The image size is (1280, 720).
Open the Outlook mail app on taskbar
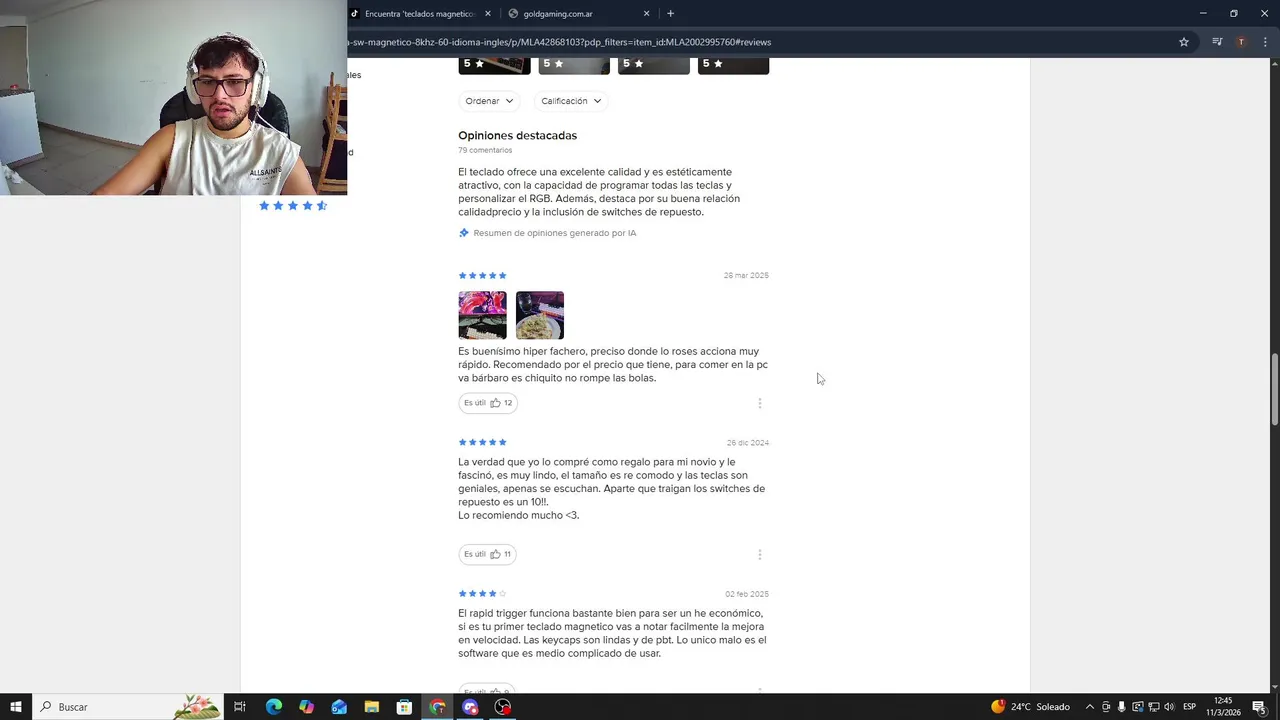click(339, 707)
